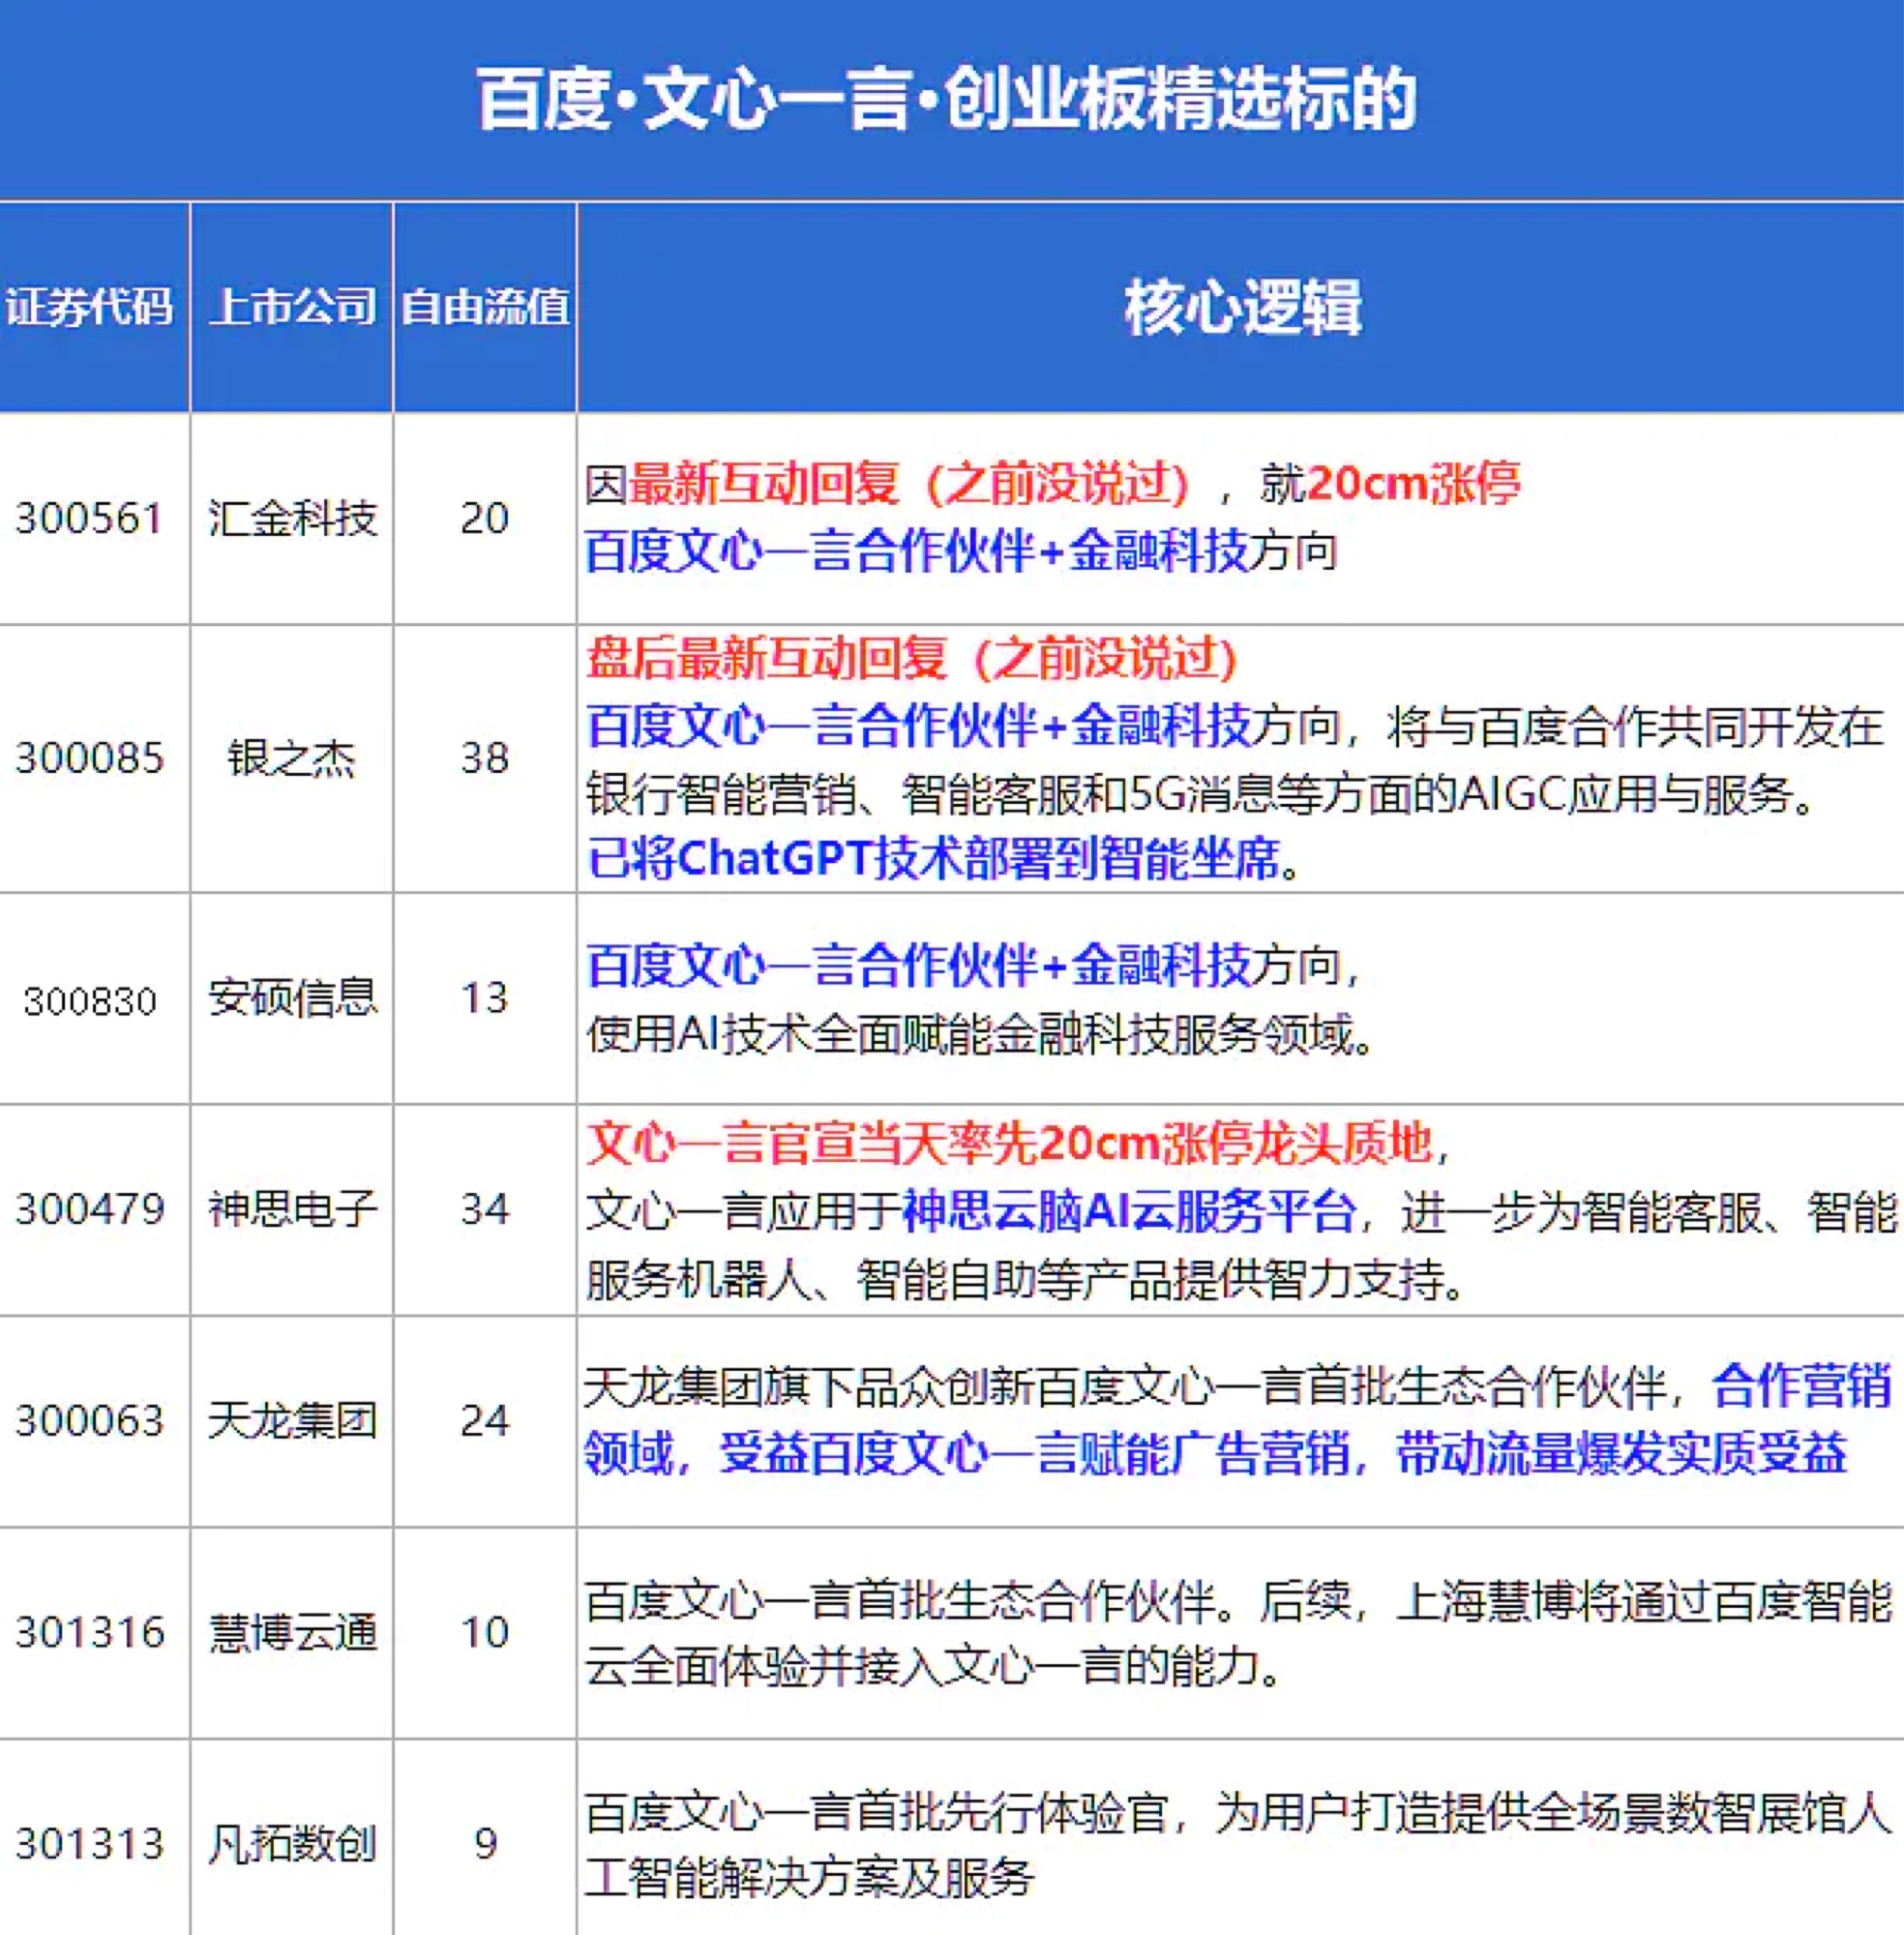Click the value 38 in 银之杰 row
The height and width of the screenshot is (1935, 1904).
click(x=485, y=758)
